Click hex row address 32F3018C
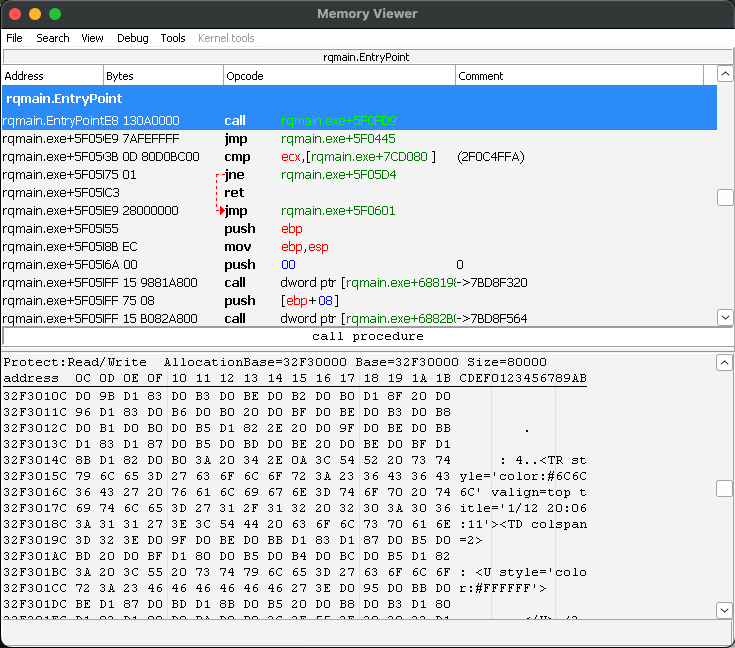 [35, 524]
